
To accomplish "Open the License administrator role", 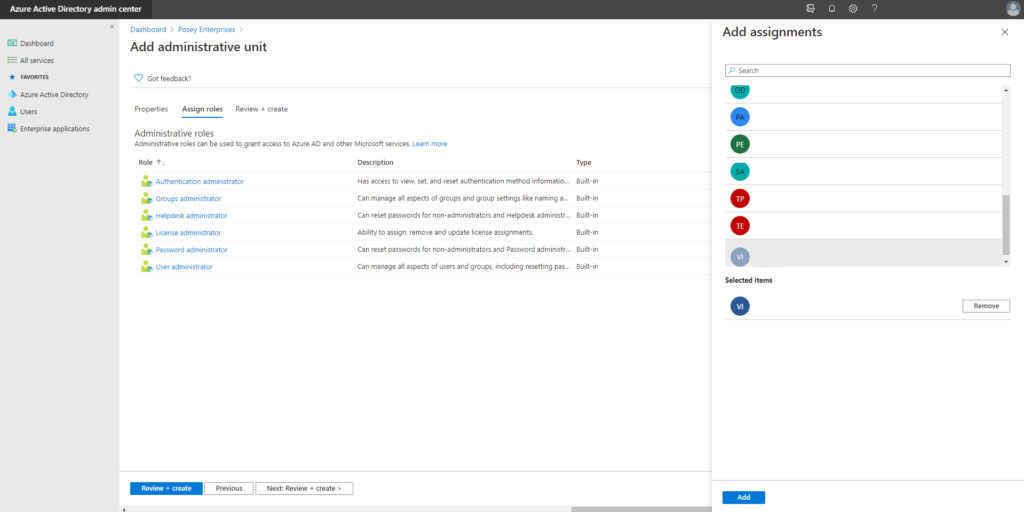I will click(188, 232).
